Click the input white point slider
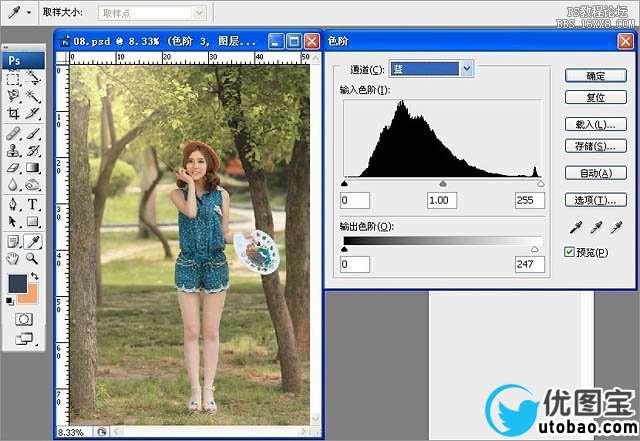Image resolution: width=640 pixels, height=441 pixels. point(540,184)
